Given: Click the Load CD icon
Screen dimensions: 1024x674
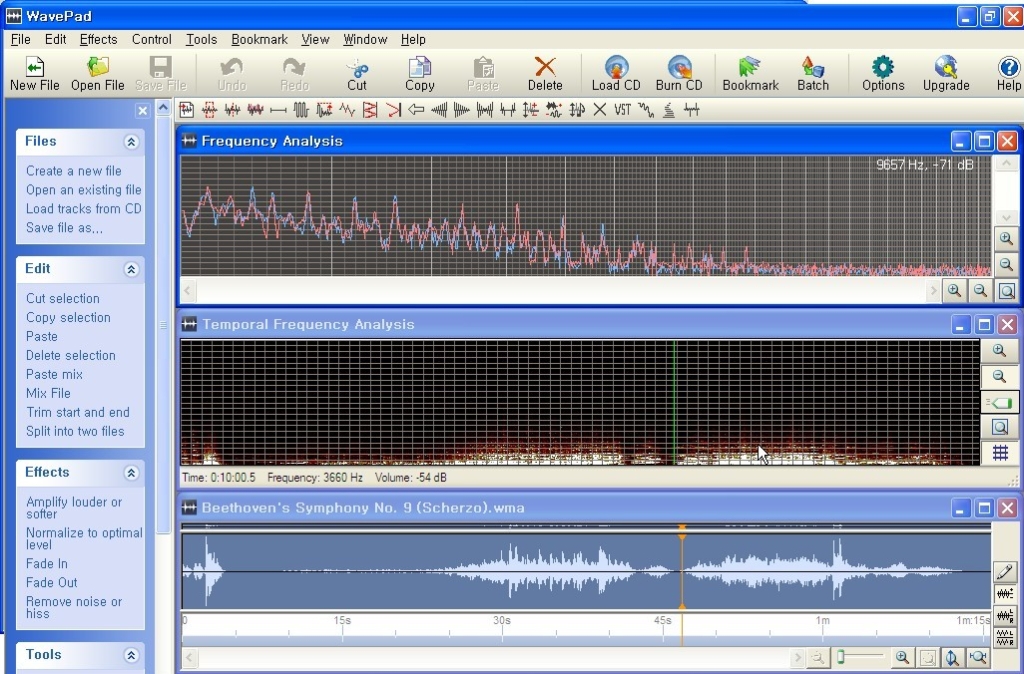Looking at the screenshot, I should (616, 73).
